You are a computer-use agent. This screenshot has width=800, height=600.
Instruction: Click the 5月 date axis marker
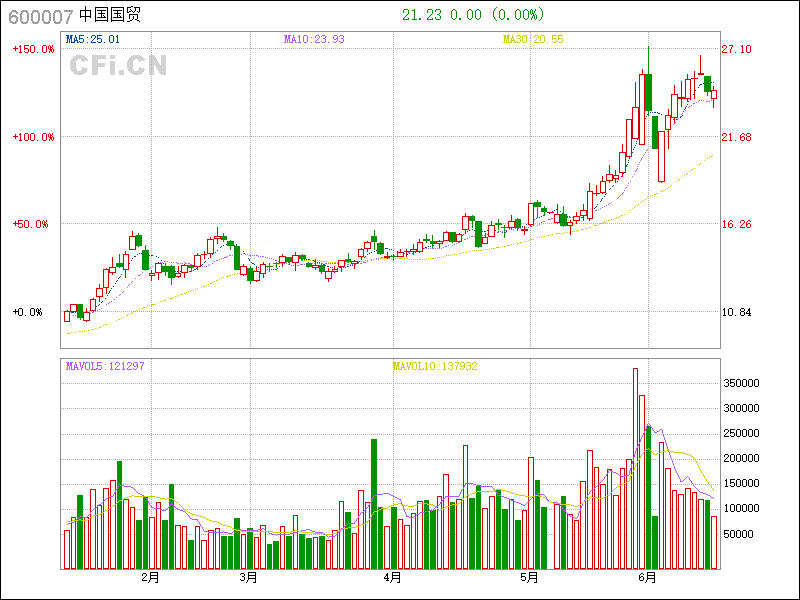coord(530,578)
